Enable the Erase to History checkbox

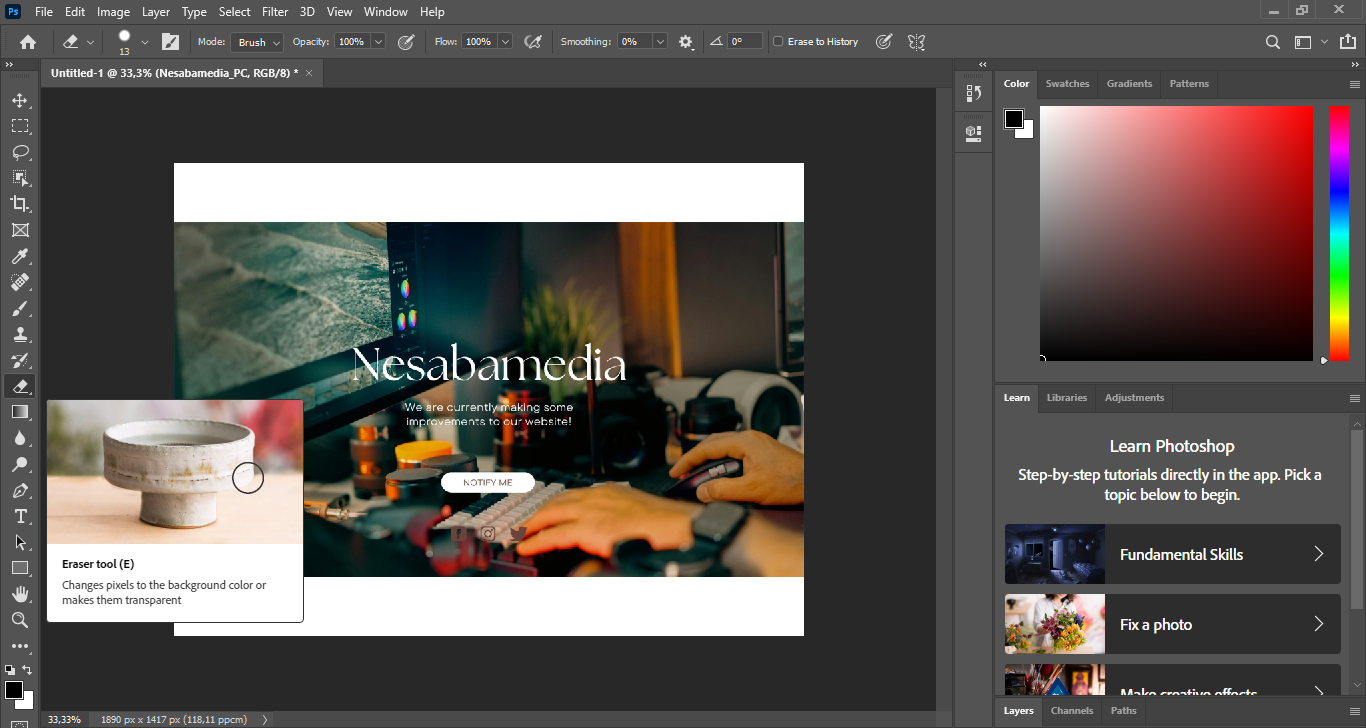tap(779, 42)
